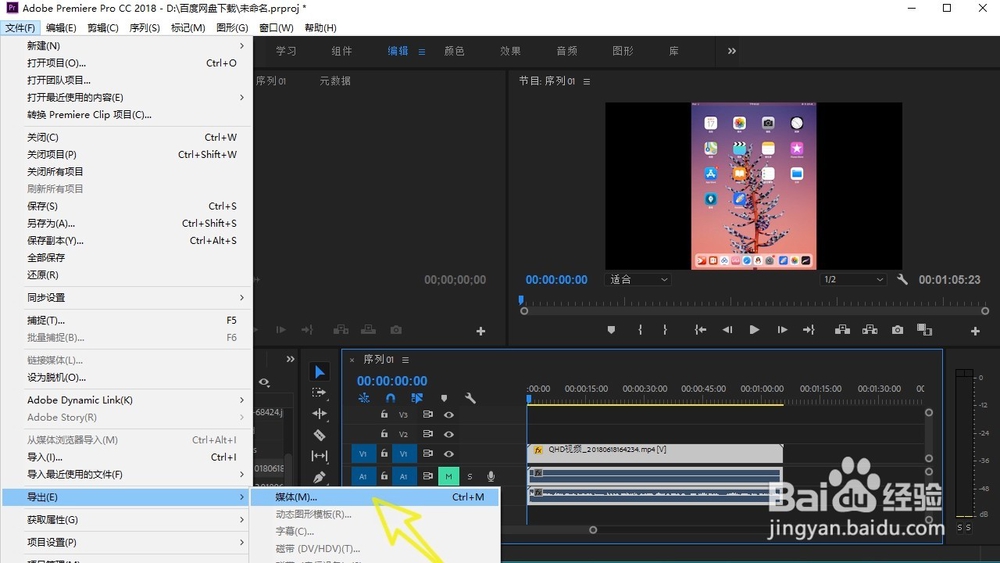Expand workspace overflow chevron
The height and width of the screenshot is (563, 1000).
click(732, 51)
